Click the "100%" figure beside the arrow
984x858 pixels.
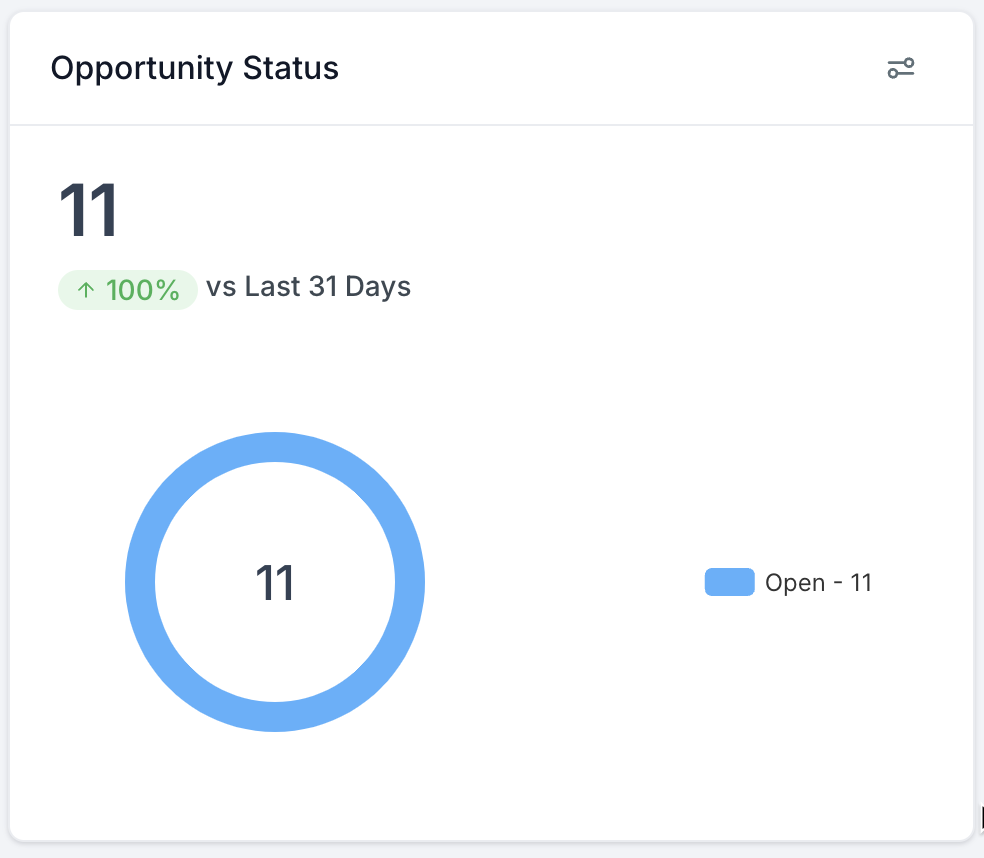pyautogui.click(x=142, y=290)
